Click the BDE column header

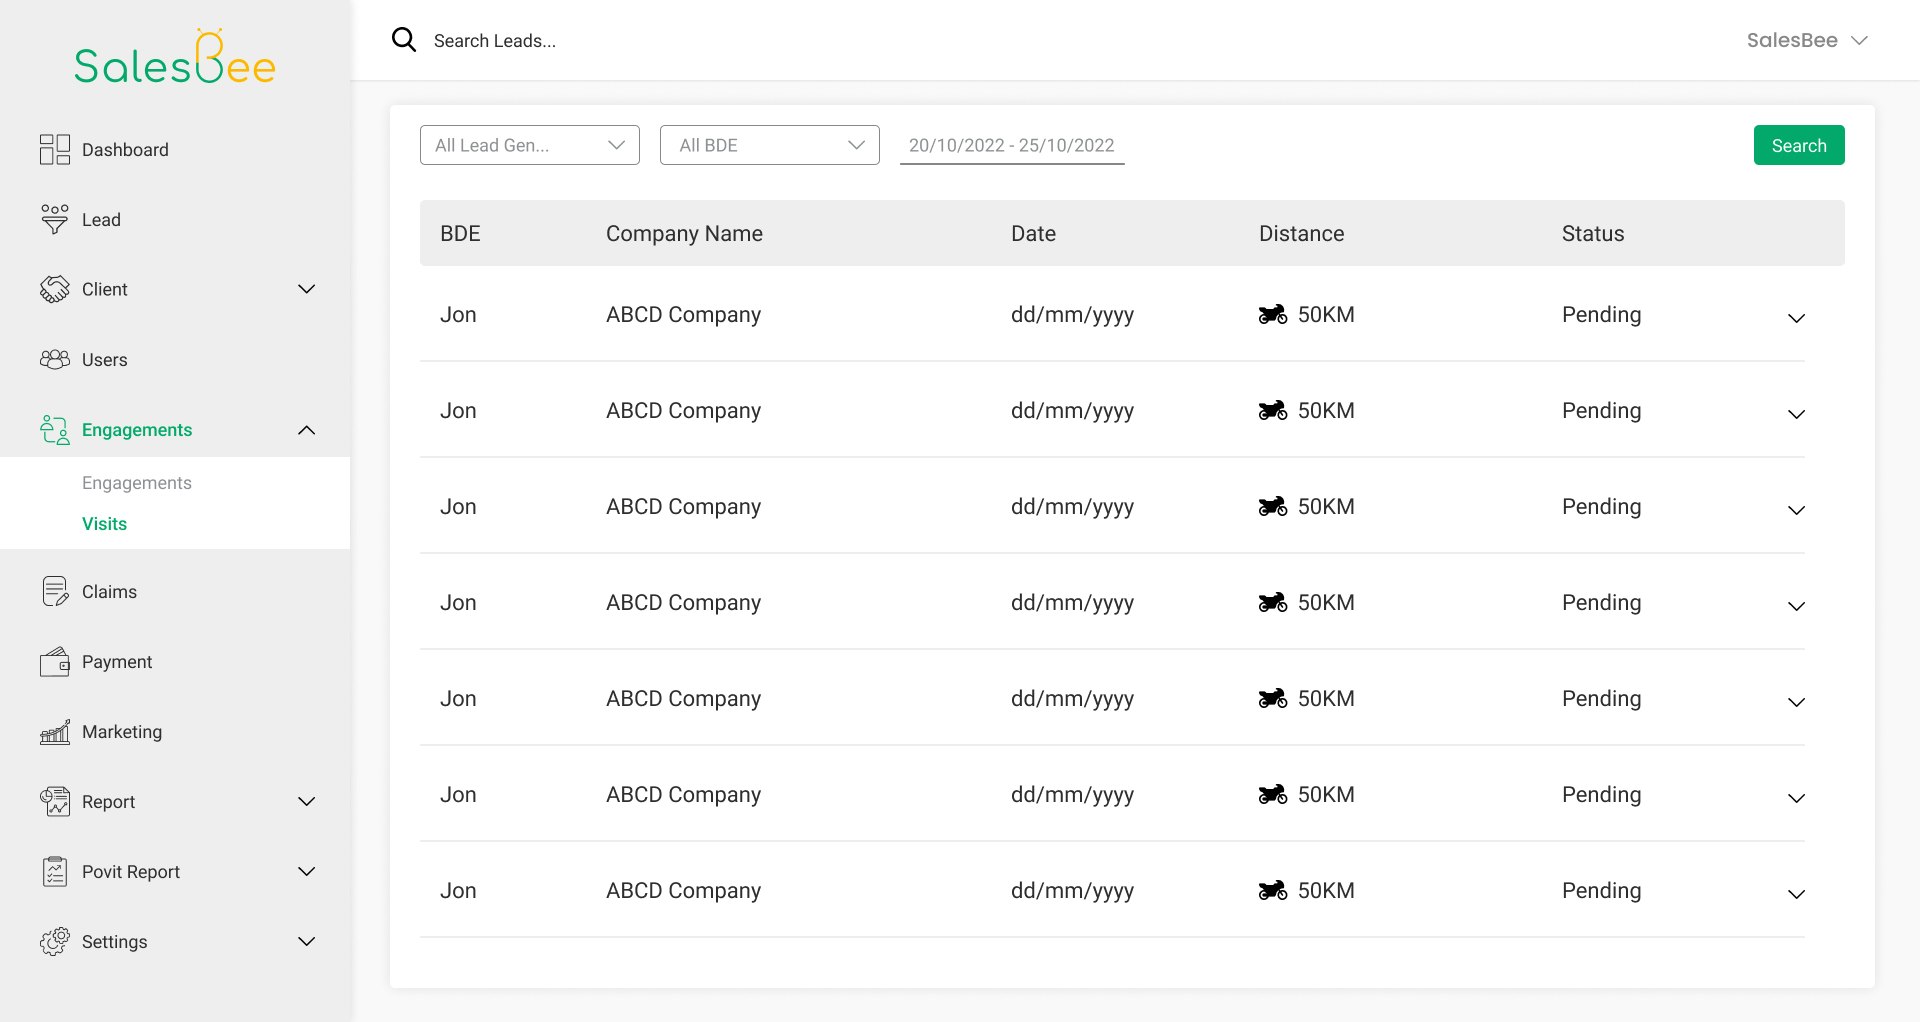coord(460,233)
